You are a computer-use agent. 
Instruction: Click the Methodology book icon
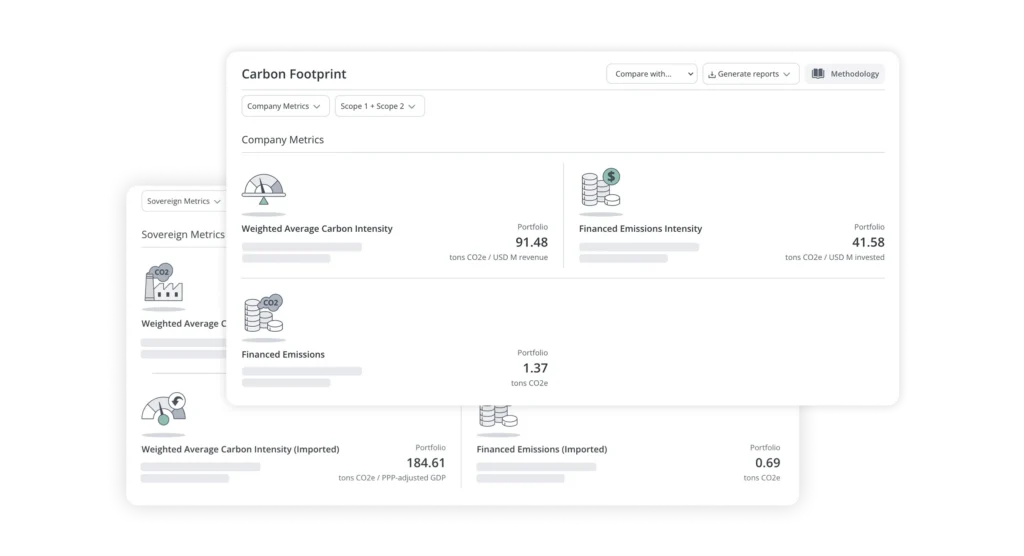coord(818,74)
